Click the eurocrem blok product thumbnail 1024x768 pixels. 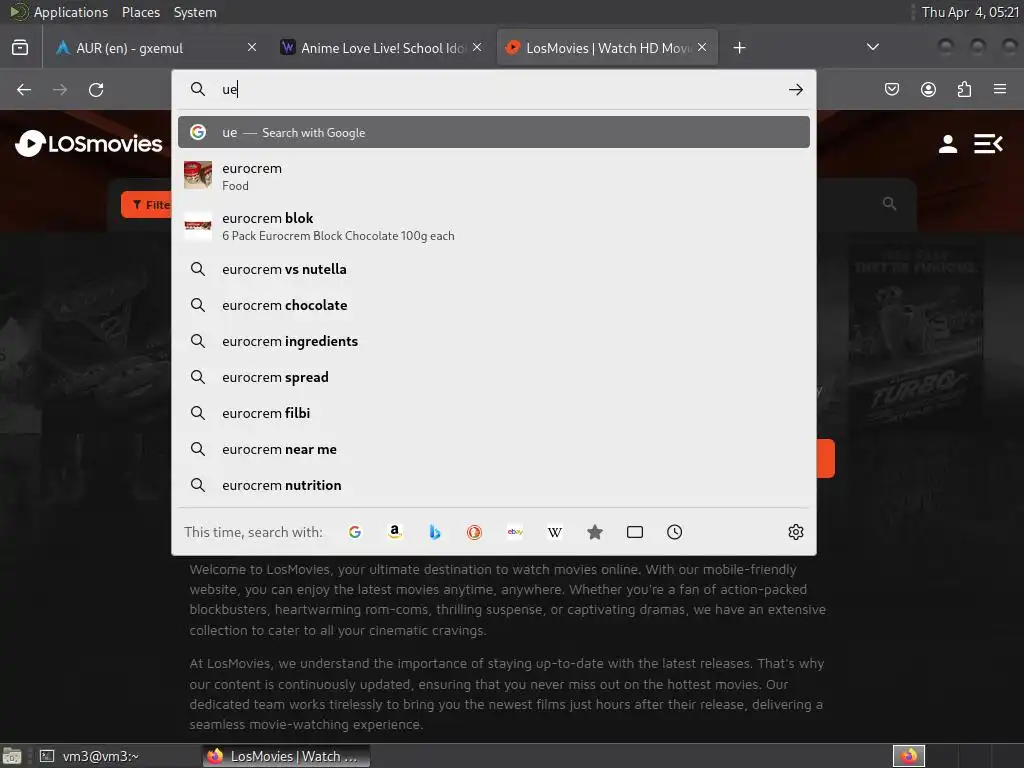click(x=198, y=225)
